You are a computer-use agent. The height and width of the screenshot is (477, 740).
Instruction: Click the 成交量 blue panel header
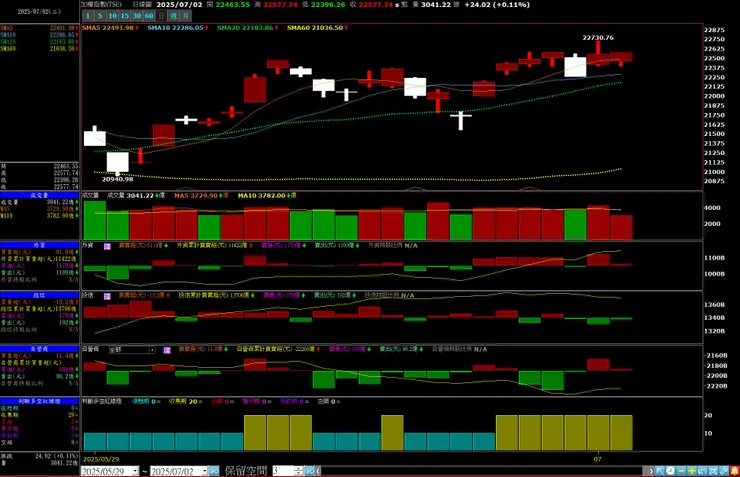39,195
